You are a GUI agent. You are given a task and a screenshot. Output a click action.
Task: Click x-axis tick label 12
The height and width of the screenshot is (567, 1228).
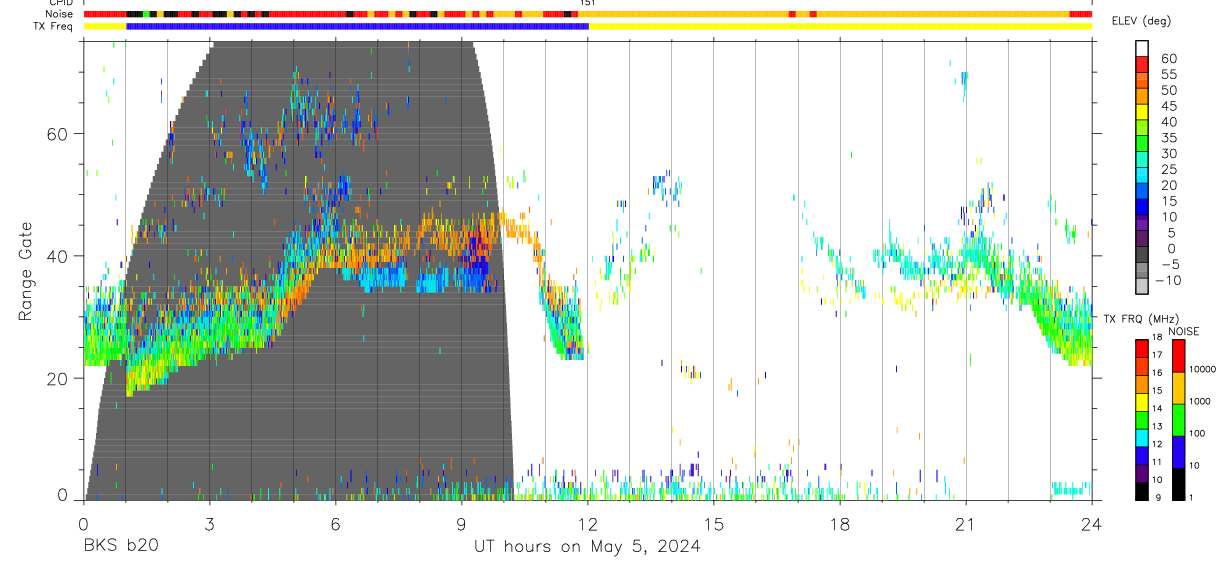[588, 524]
